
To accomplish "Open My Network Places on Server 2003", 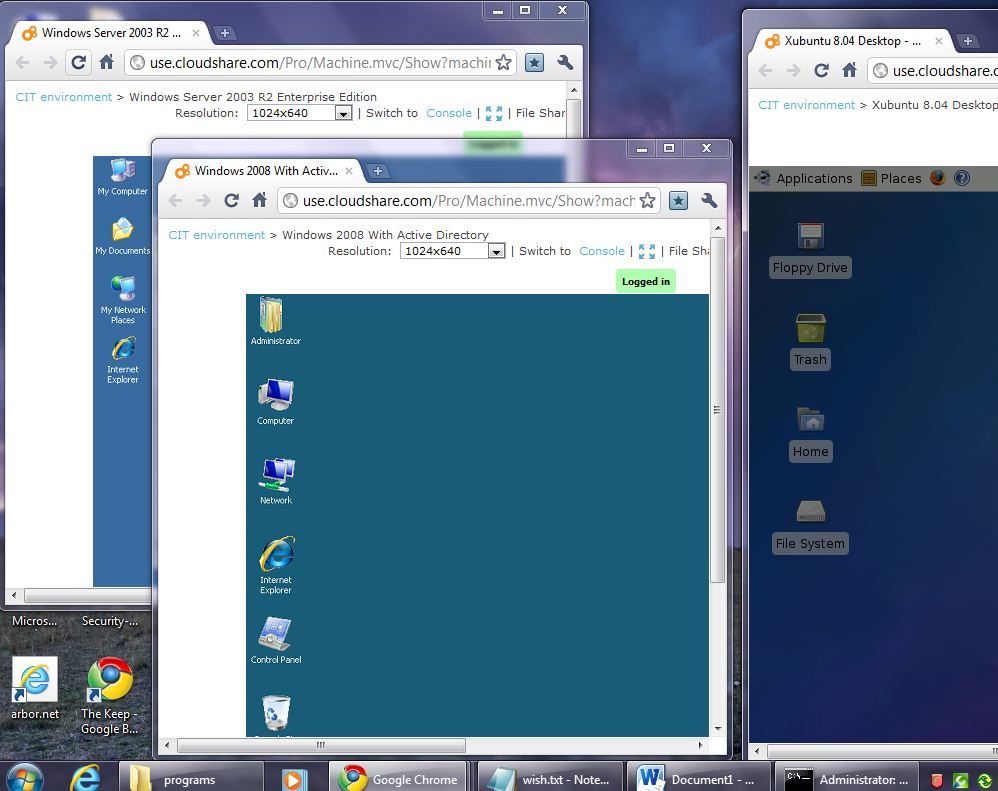I will pos(123,300).
